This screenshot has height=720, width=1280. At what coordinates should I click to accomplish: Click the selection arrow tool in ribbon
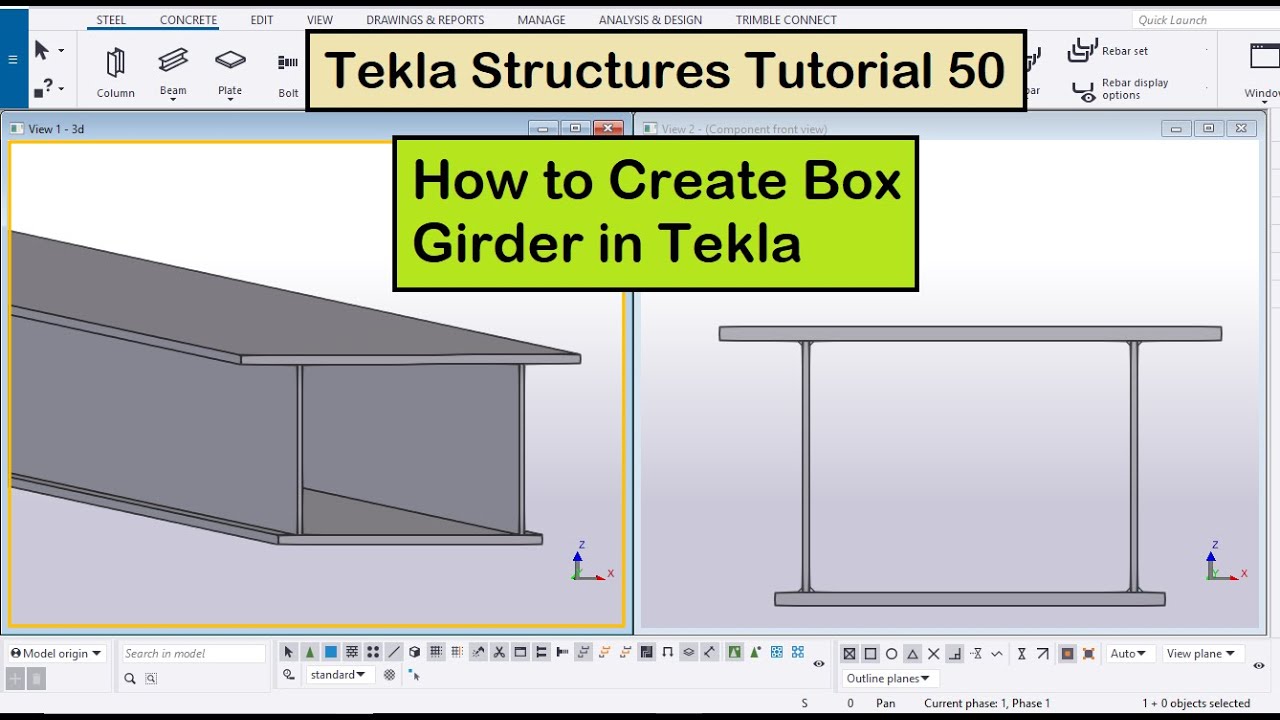(41, 50)
